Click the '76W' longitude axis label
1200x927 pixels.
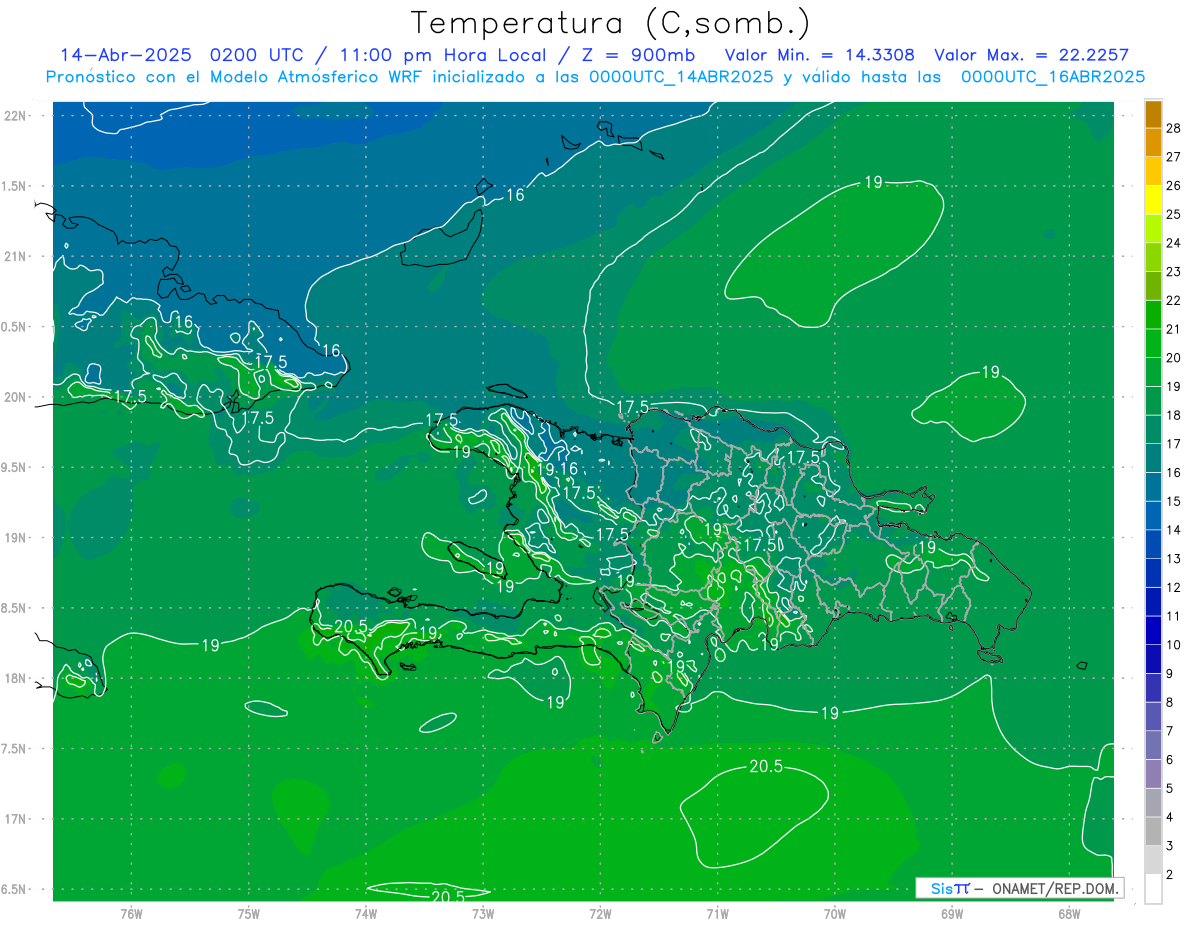[131, 913]
